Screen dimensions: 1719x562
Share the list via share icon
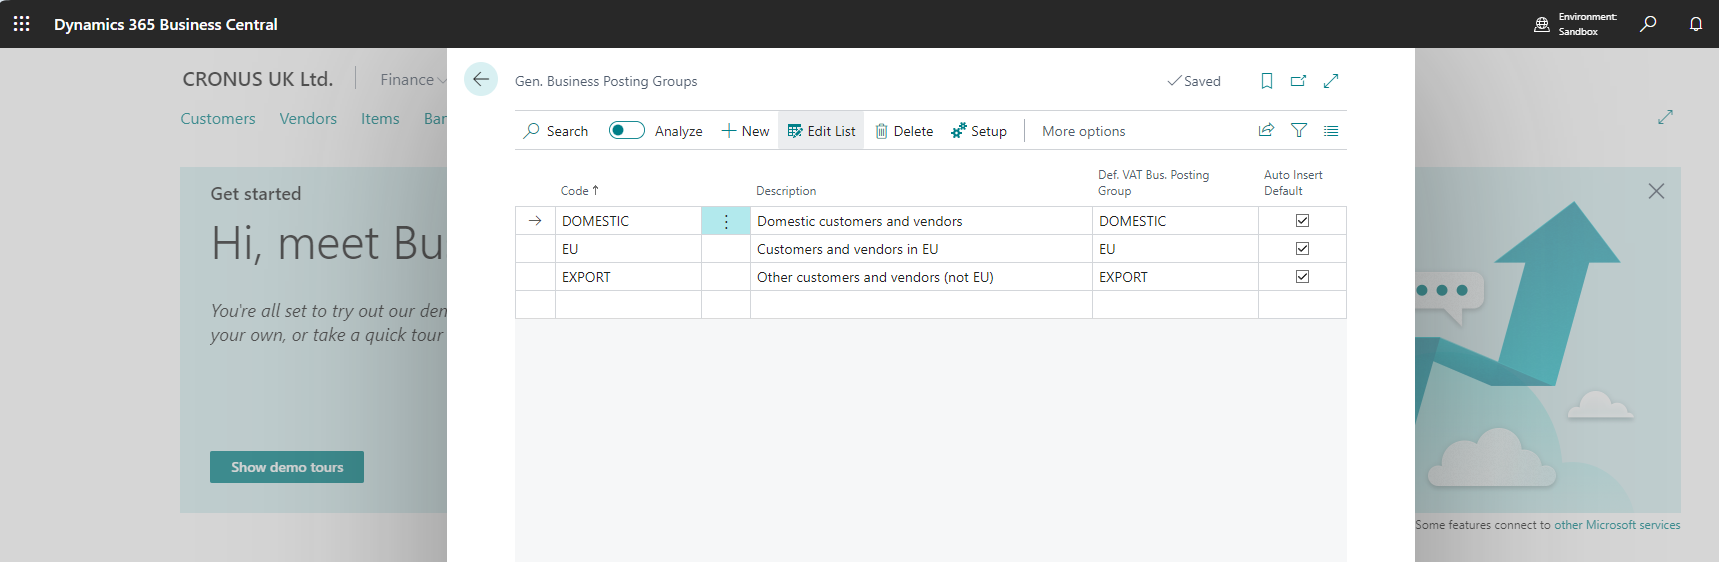coord(1266,130)
